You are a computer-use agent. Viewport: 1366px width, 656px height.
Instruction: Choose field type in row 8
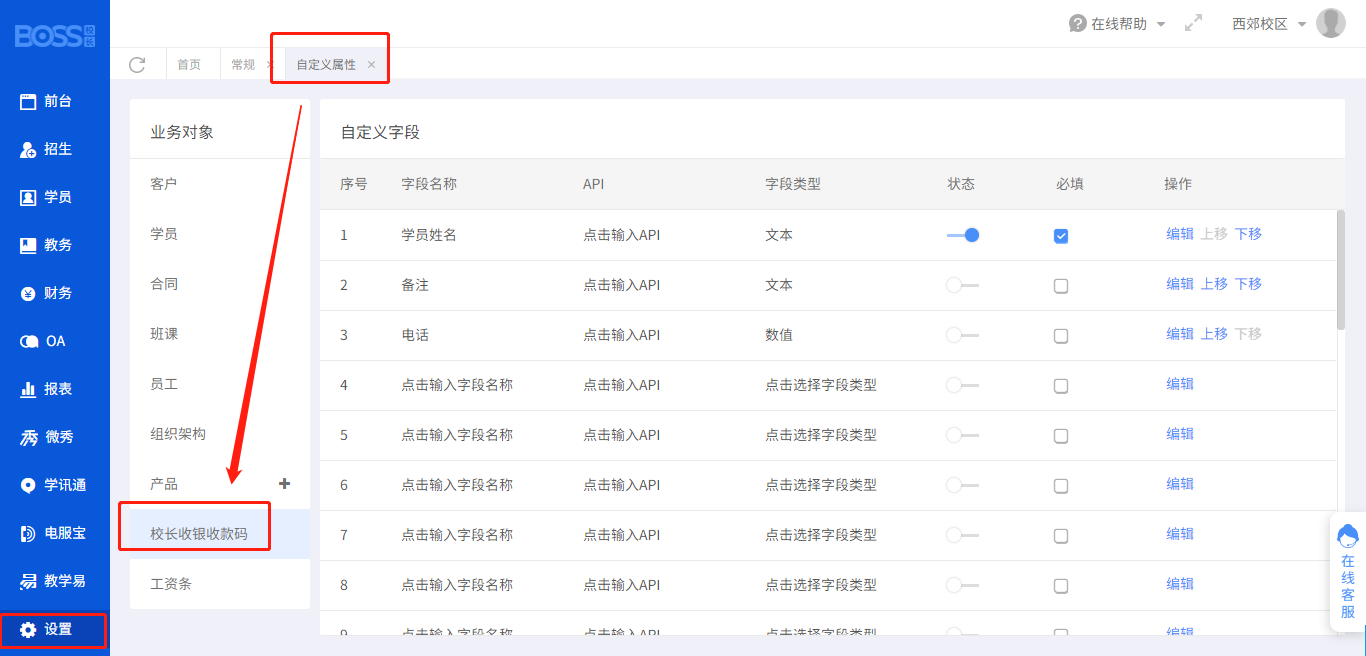(821, 585)
